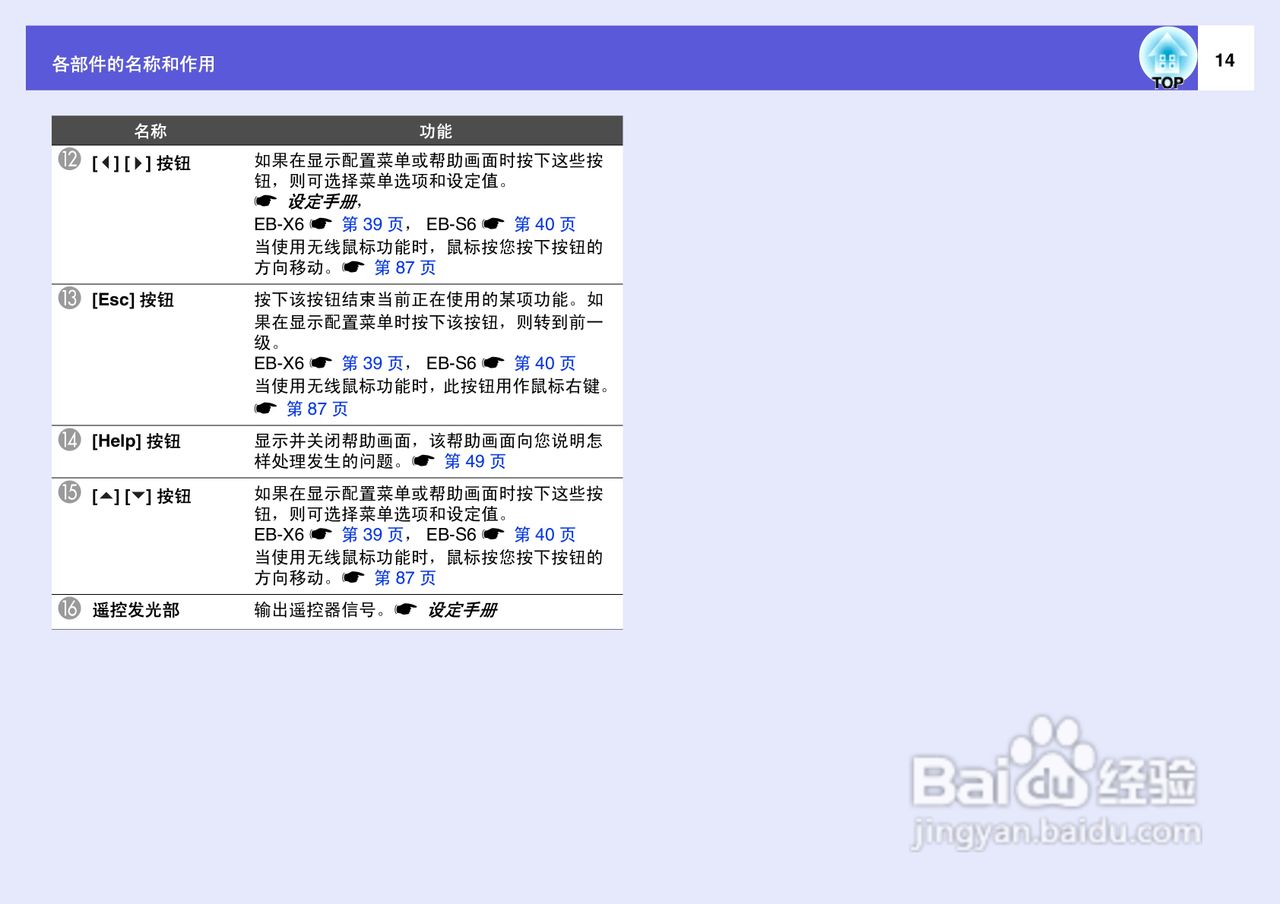Click the page number 14

1225,60
